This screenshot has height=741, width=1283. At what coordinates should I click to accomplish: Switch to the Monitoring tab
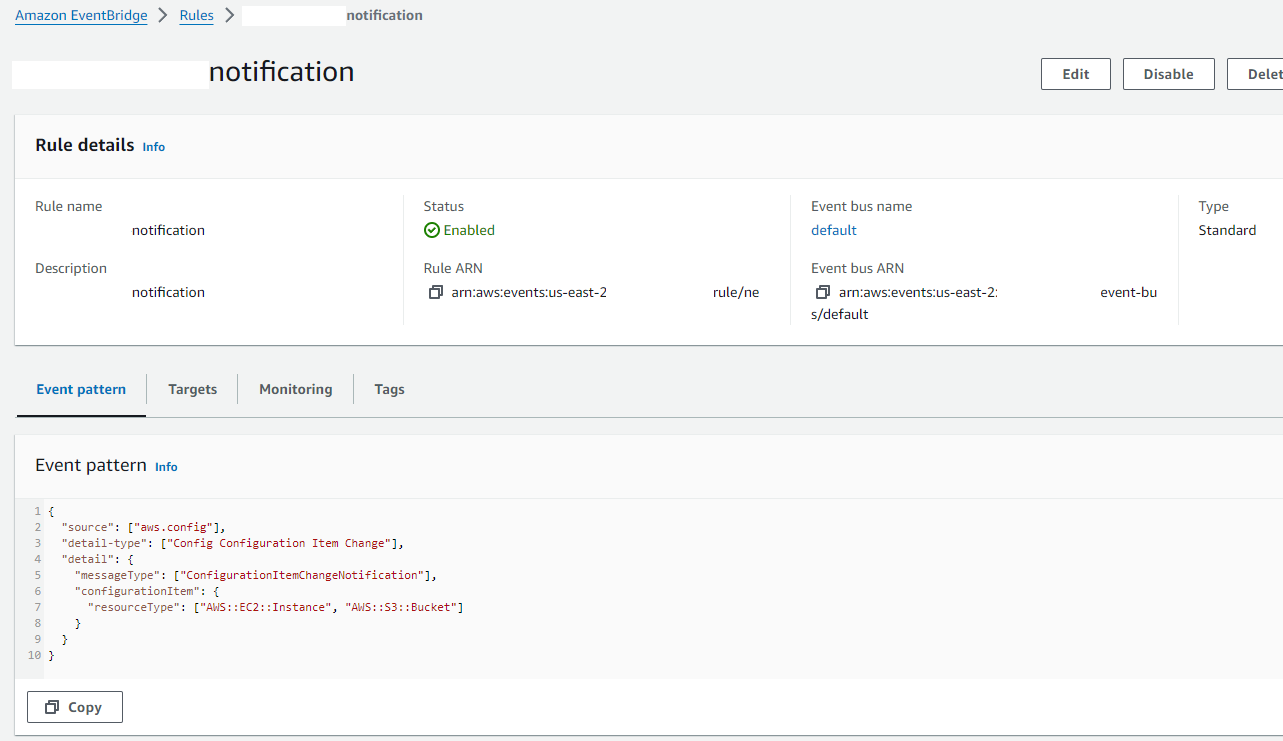click(296, 389)
